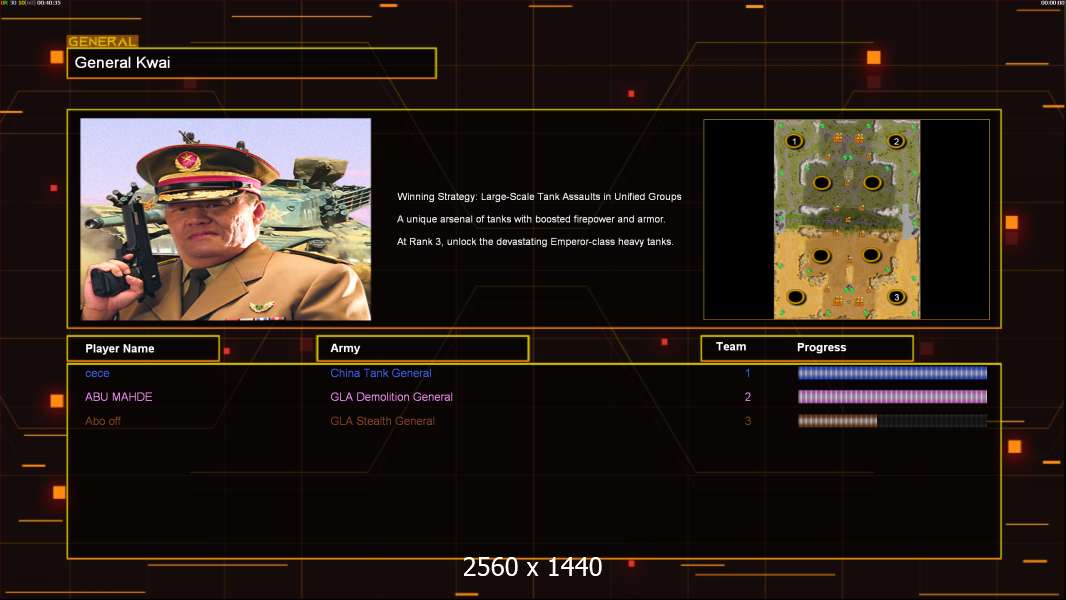Click the GENERAL label above the name
This screenshot has width=1066, height=600.
tap(102, 41)
